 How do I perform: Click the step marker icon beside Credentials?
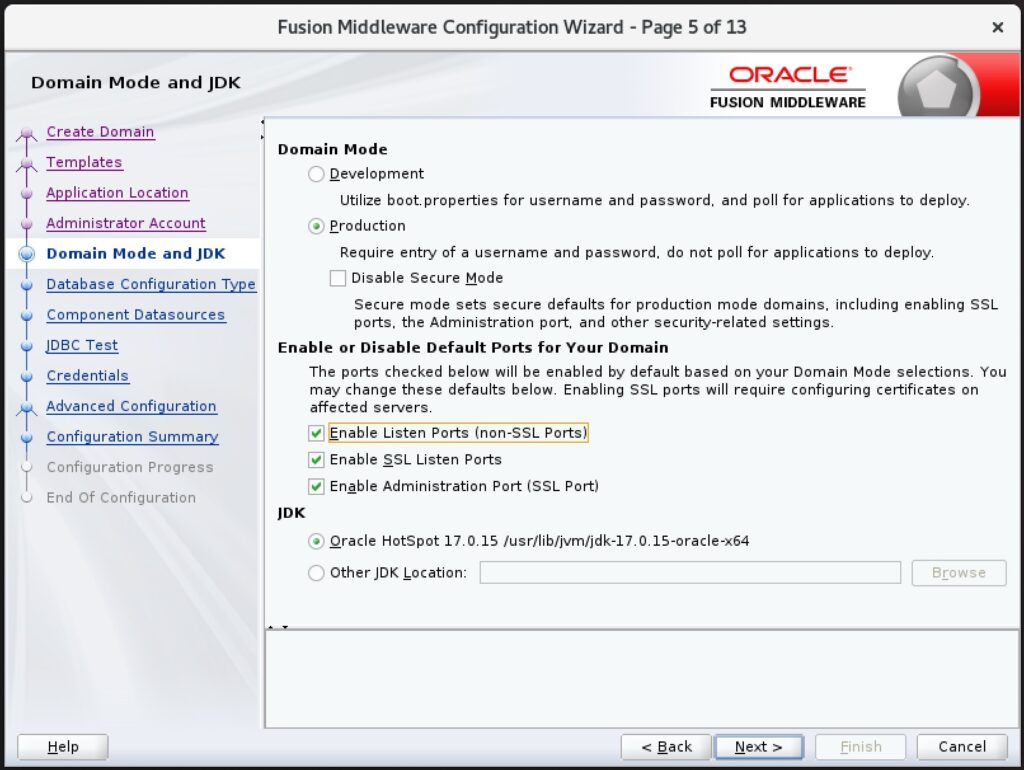click(x=27, y=376)
